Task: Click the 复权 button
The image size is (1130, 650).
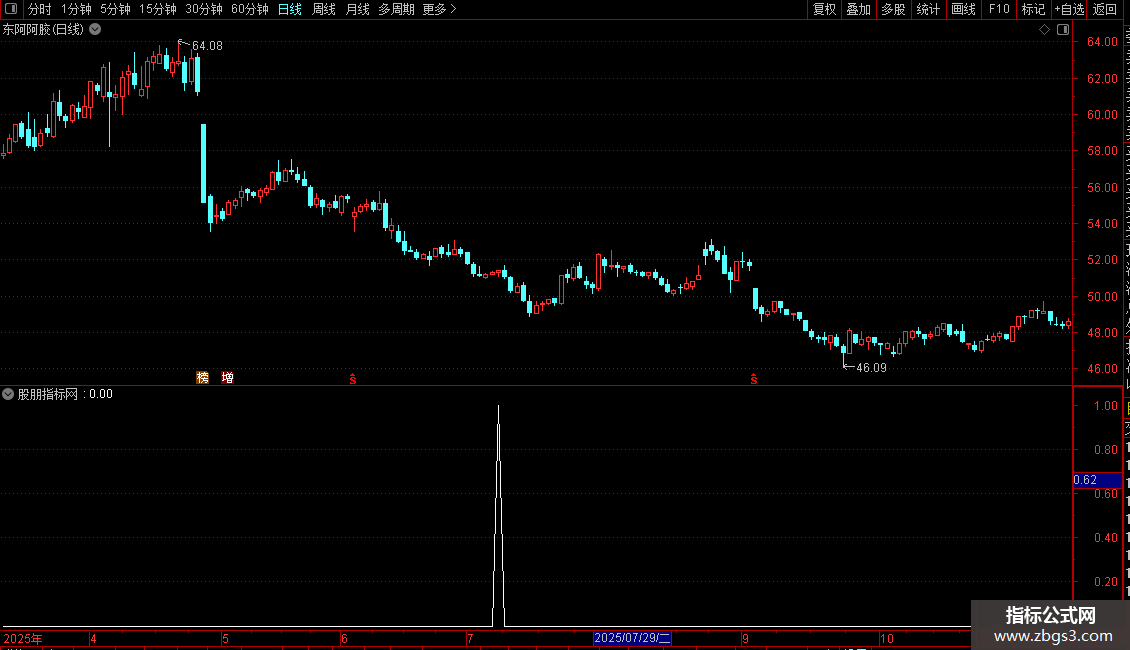Action: pos(824,9)
